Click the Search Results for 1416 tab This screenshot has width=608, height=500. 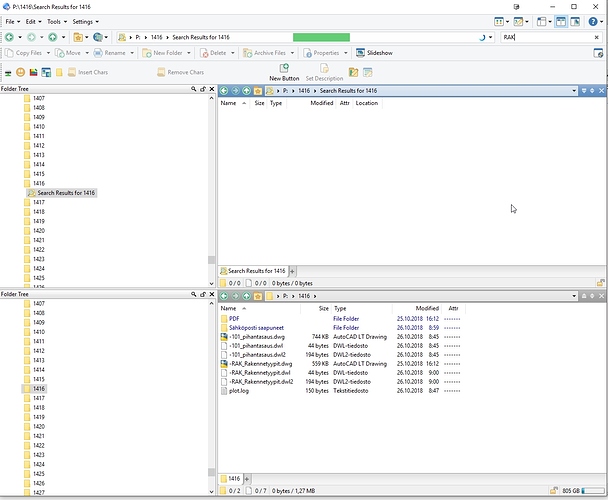pyautogui.click(x=253, y=271)
